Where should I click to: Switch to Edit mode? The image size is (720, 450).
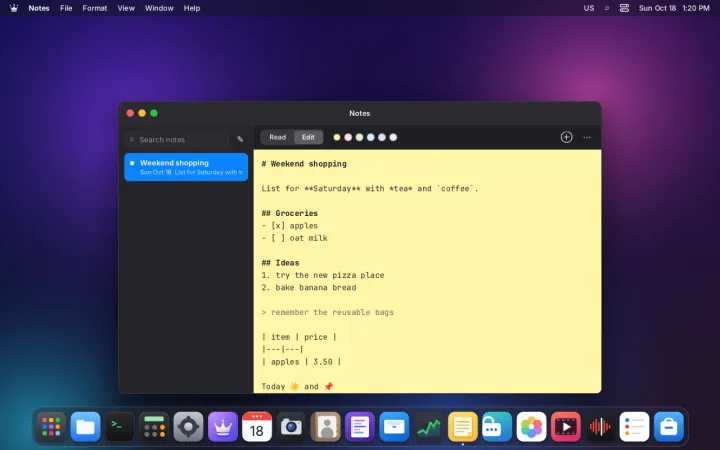tap(308, 137)
